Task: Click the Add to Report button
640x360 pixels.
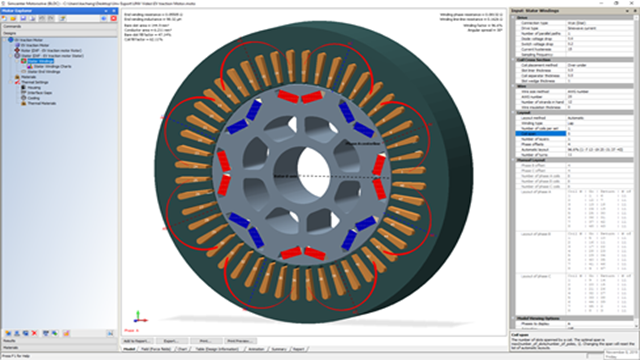Action: click(x=137, y=341)
